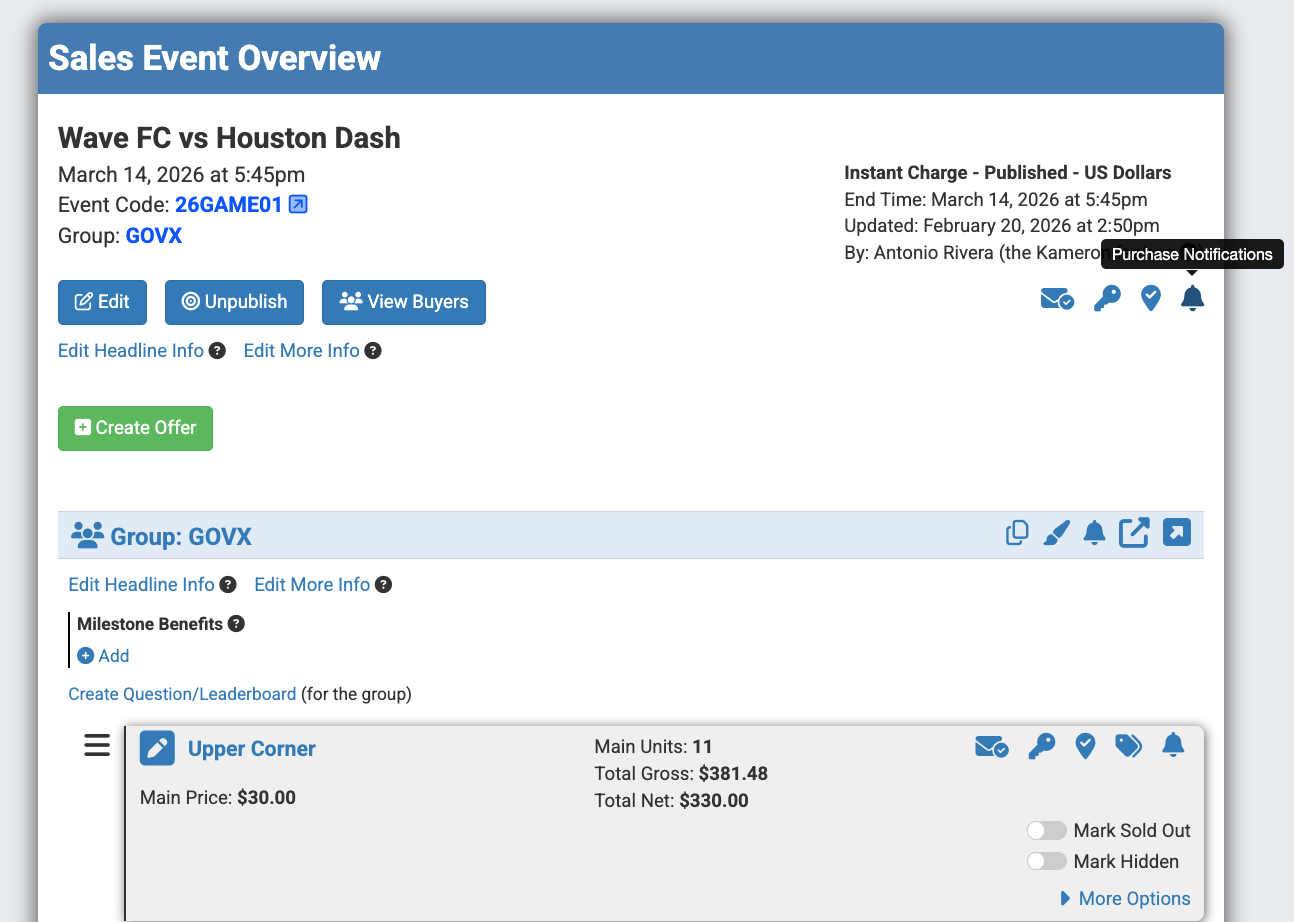Viewport: 1294px width, 922px height.
Task: Toggle Mark Sold Out for Upper Corner
Action: tap(1046, 831)
